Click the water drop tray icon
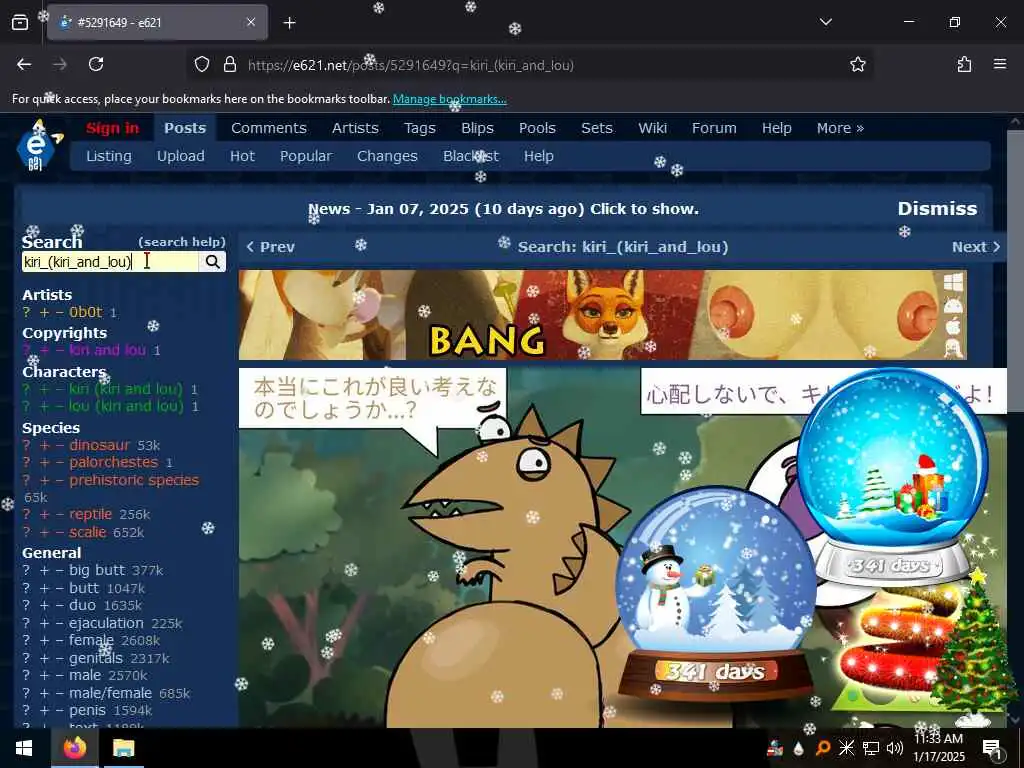Screen dimensions: 1024x768 pos(798,748)
